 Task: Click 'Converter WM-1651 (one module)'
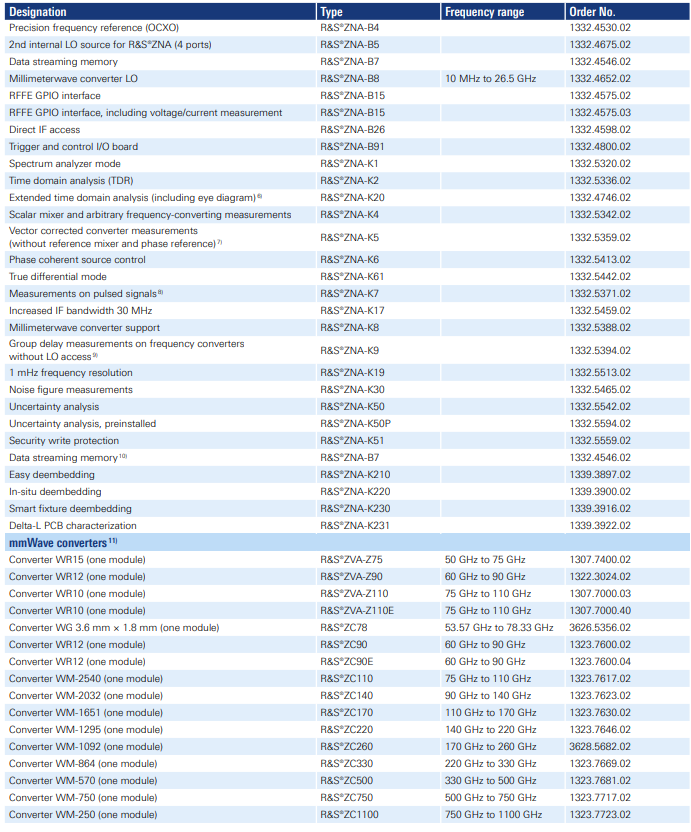(x=86, y=712)
